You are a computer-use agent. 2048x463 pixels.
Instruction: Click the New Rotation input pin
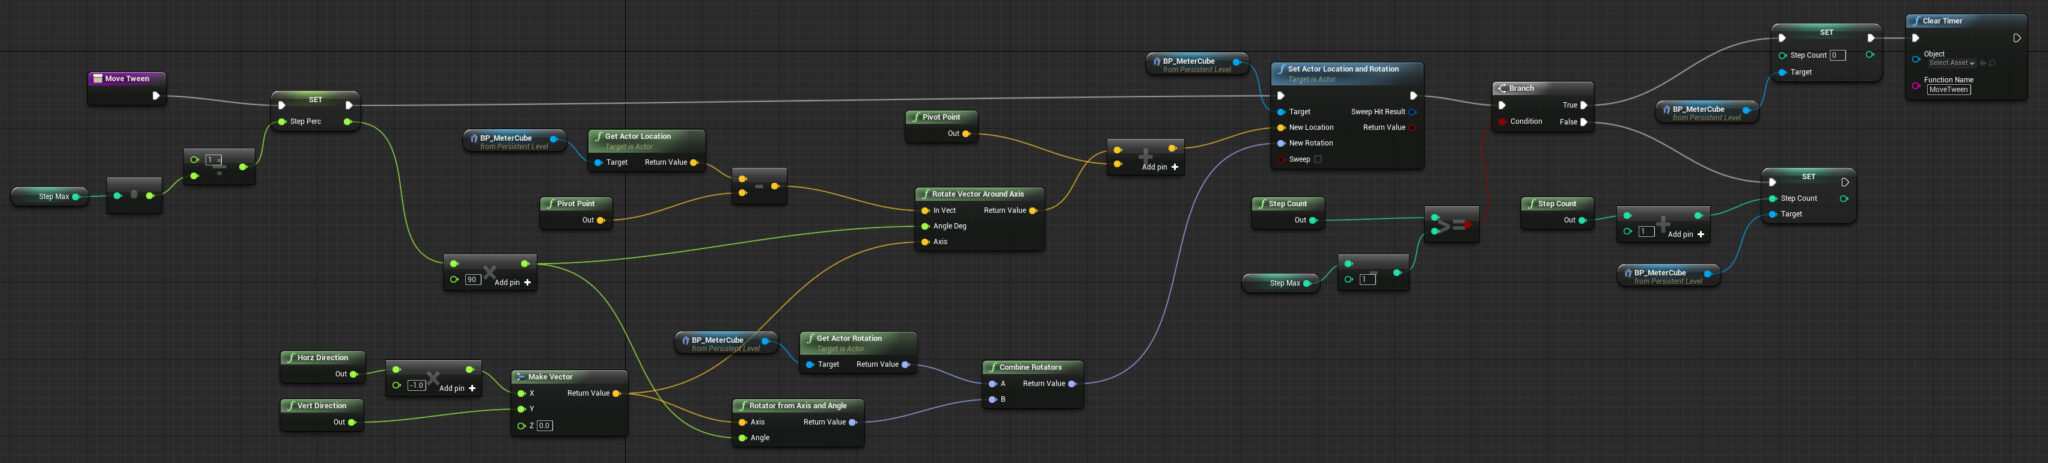pyautogui.click(x=1281, y=143)
